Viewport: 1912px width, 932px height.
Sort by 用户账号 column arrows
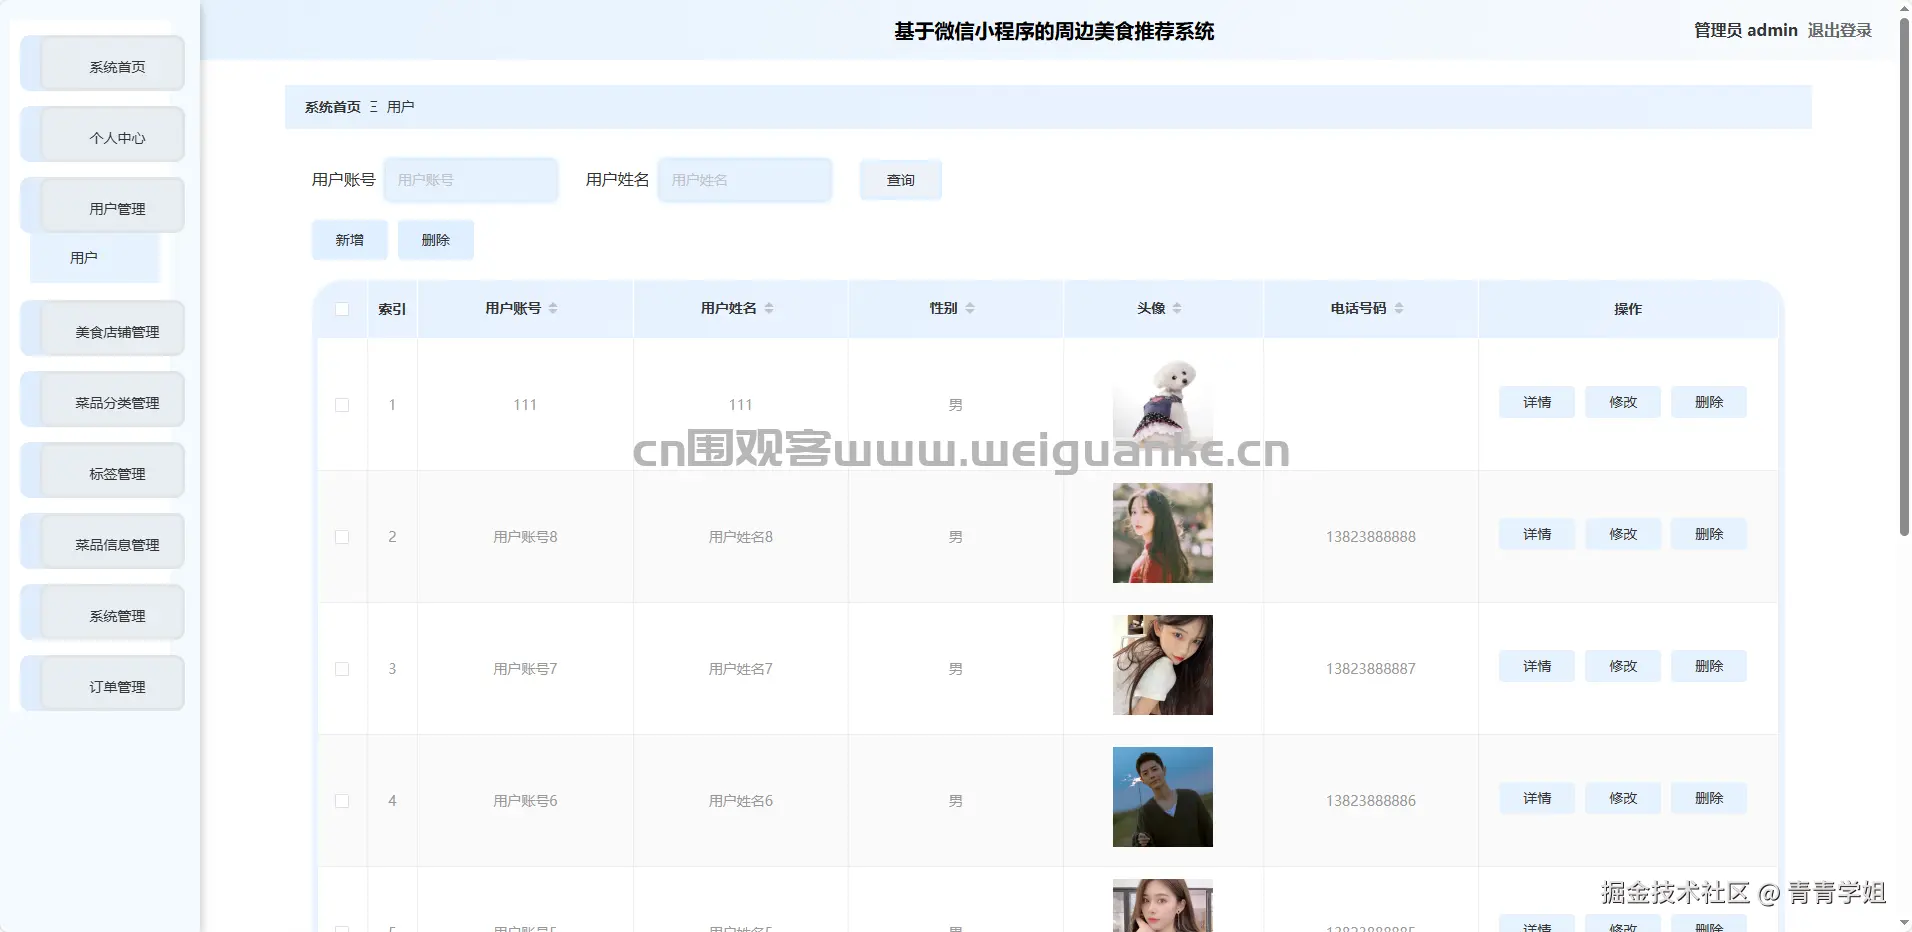click(553, 308)
